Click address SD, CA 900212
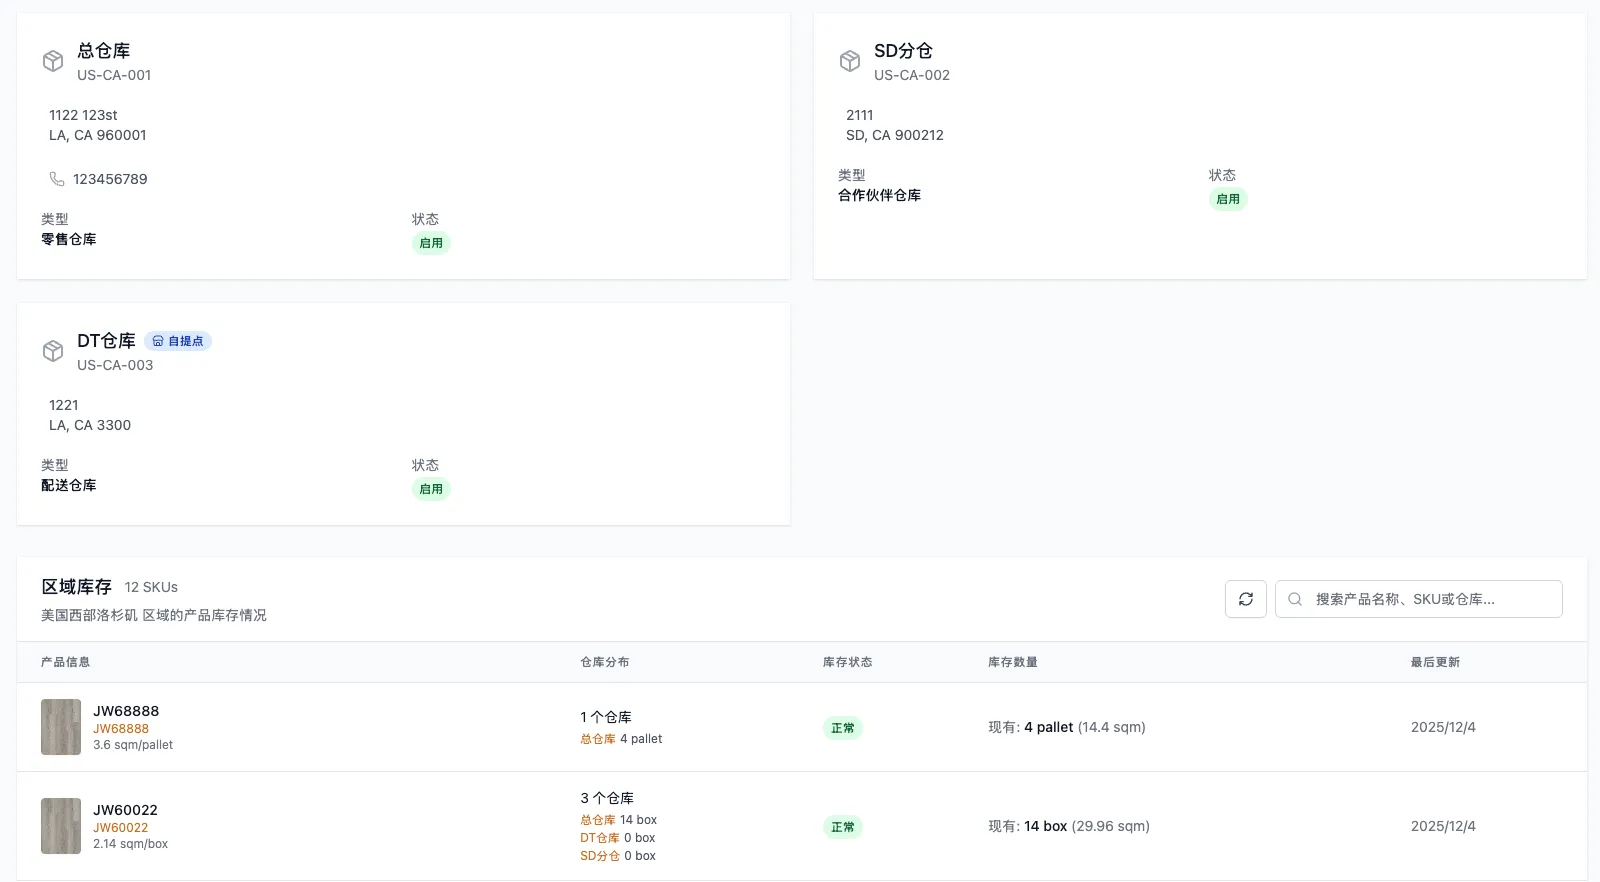Screen dimensions: 1600x882 895,135
